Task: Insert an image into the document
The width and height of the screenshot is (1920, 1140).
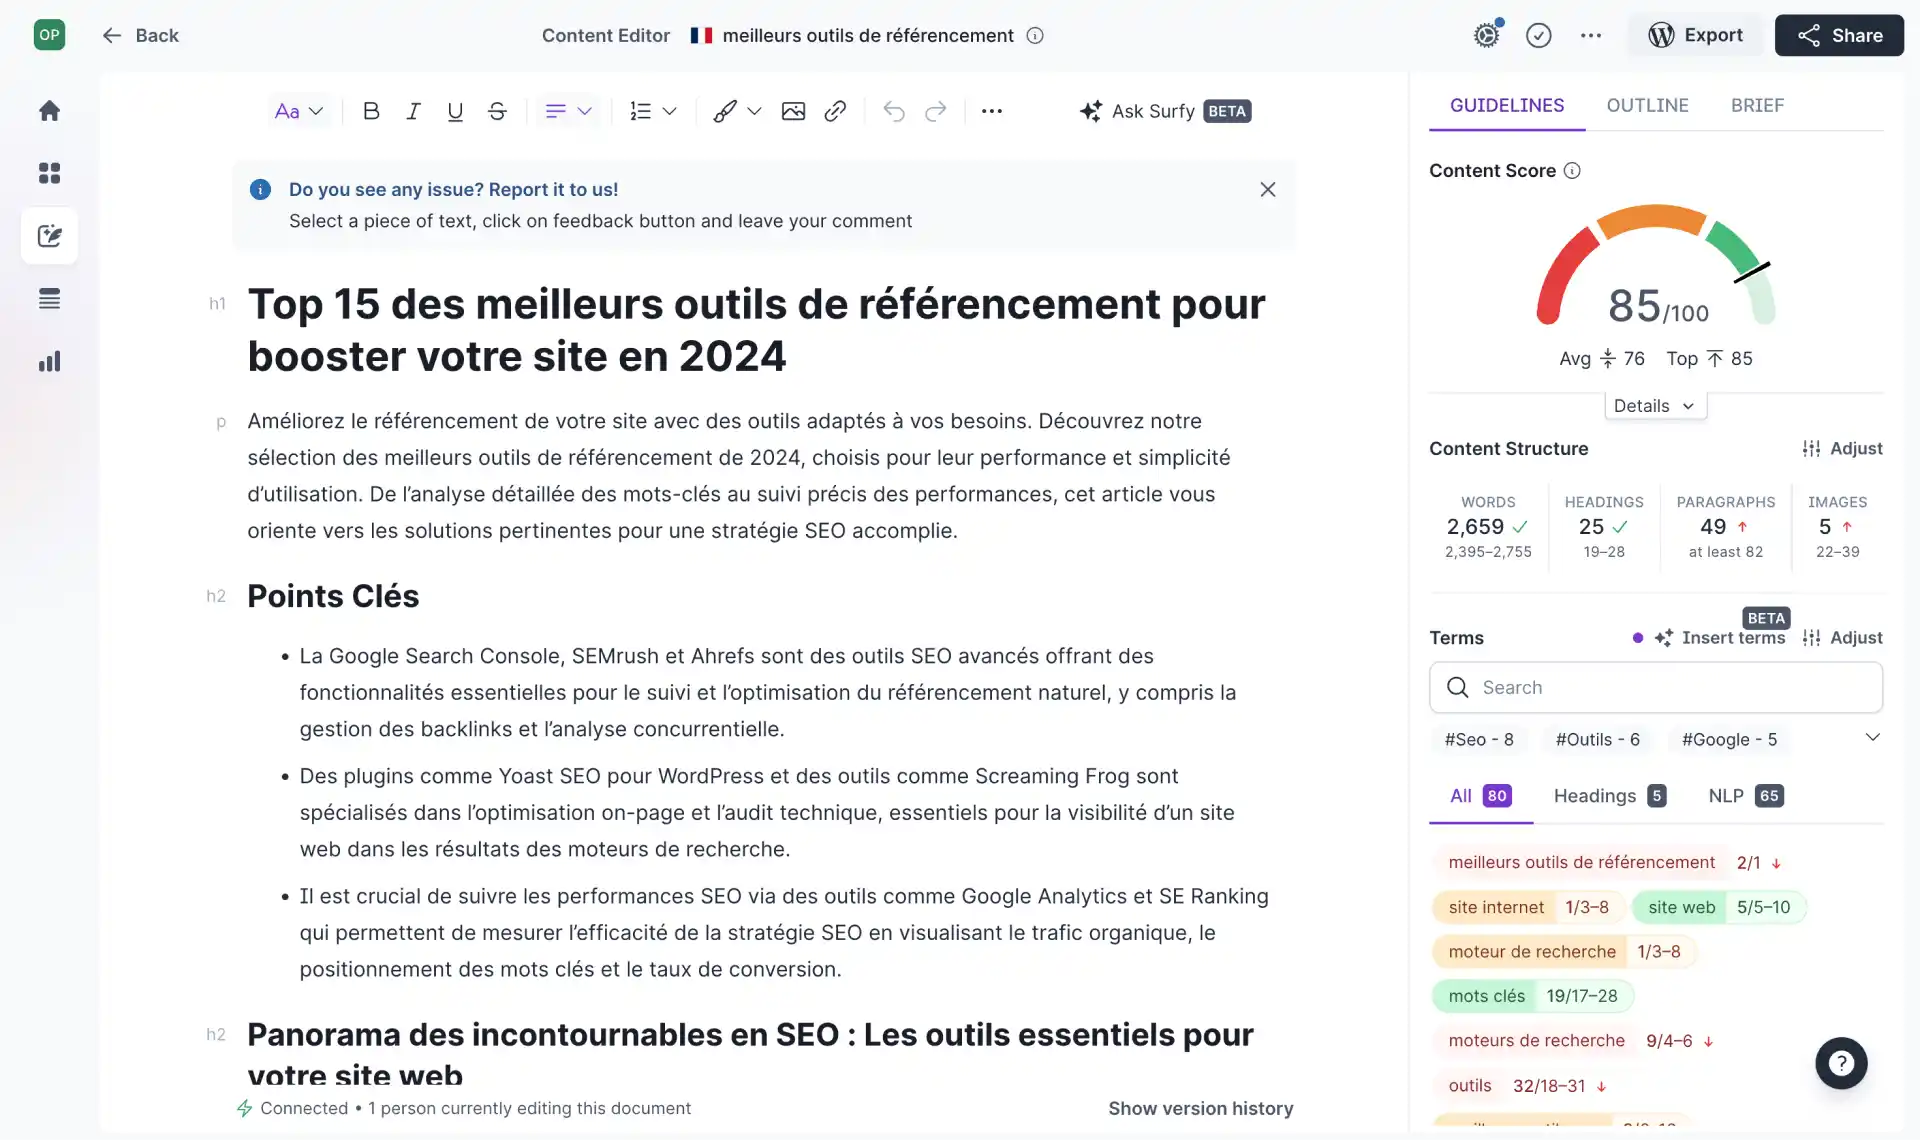Action: 793,111
